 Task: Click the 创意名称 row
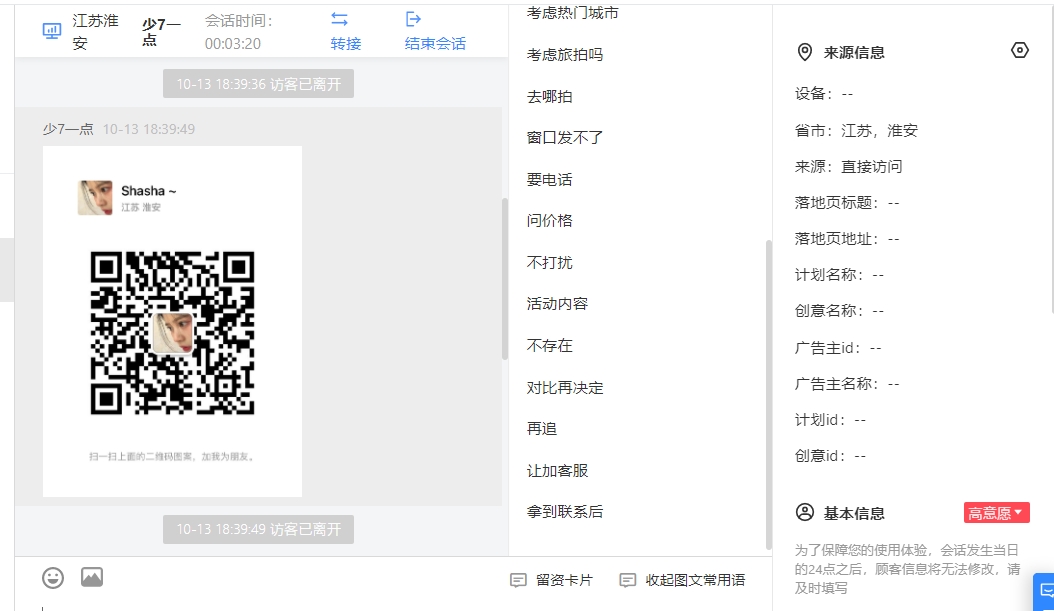click(x=840, y=311)
